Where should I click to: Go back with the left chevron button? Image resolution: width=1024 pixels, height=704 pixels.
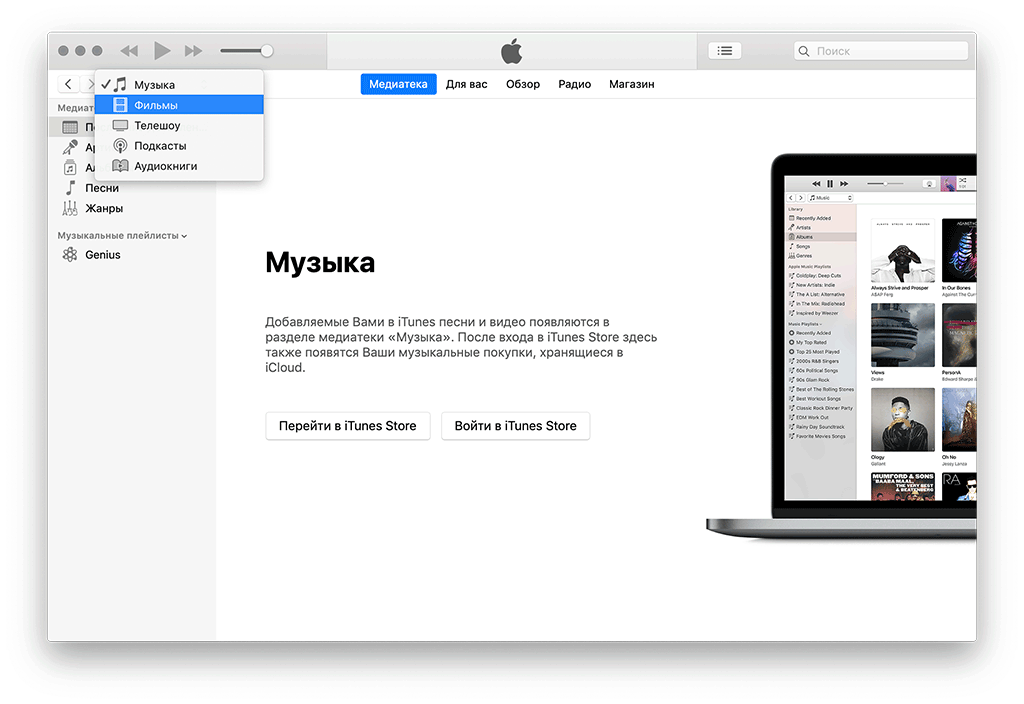[68, 84]
